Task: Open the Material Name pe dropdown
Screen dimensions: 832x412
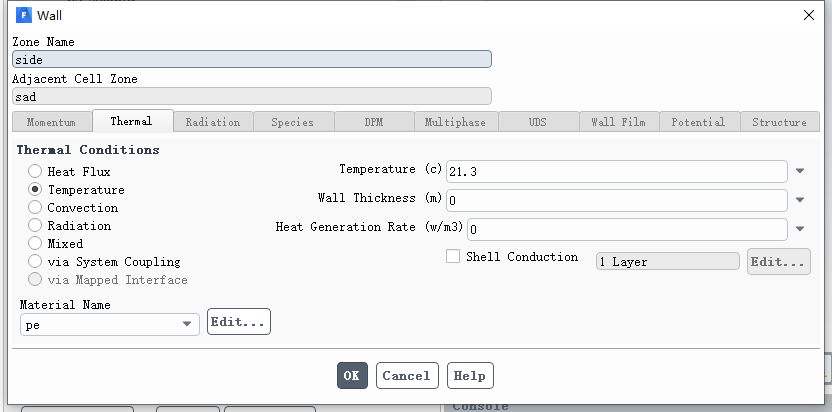Action: point(110,324)
